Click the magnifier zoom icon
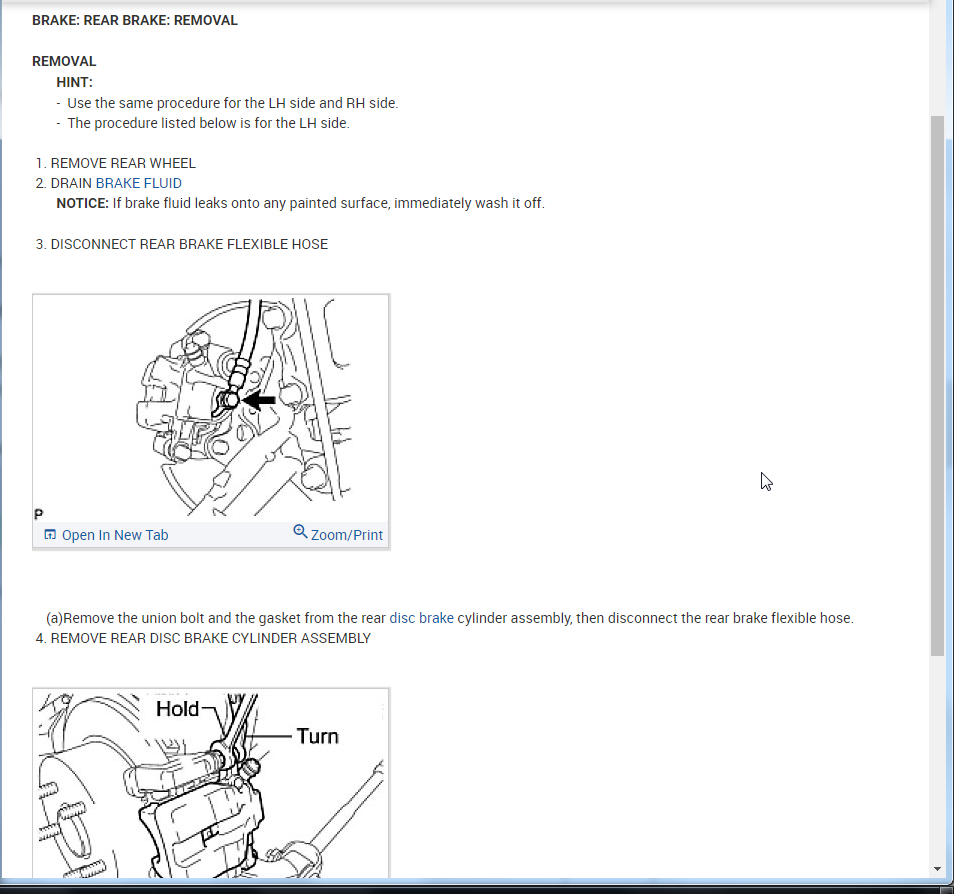 pyautogui.click(x=300, y=532)
